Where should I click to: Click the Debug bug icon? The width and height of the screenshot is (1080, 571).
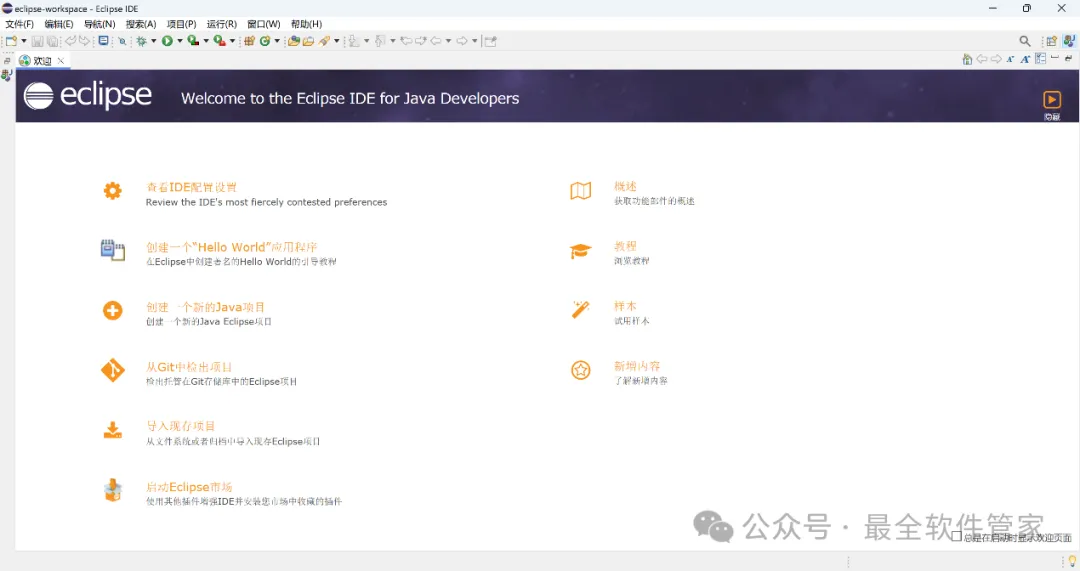point(141,41)
